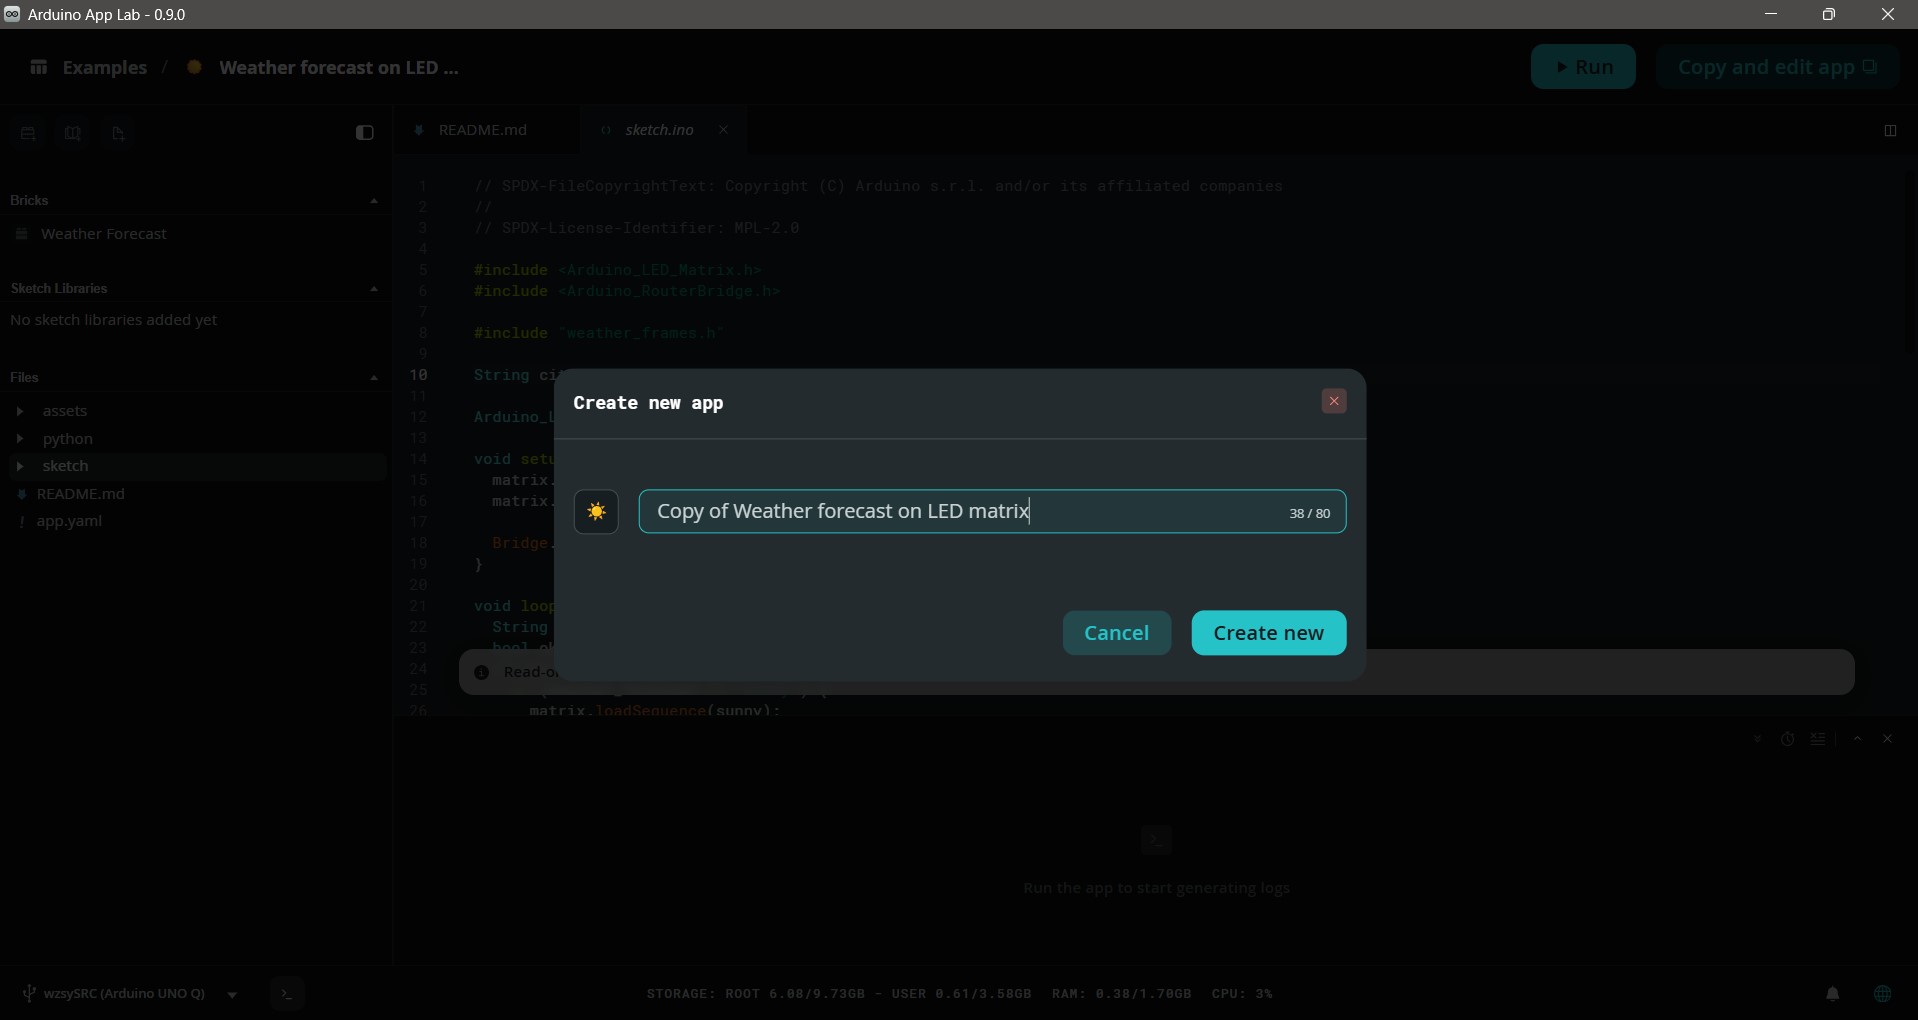
Task: Click the SPDX-License-Identifier comment line
Action: click(637, 228)
